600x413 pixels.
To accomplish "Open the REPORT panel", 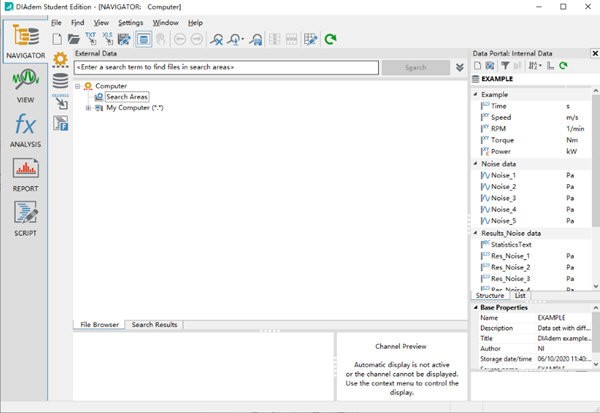I will (x=25, y=174).
